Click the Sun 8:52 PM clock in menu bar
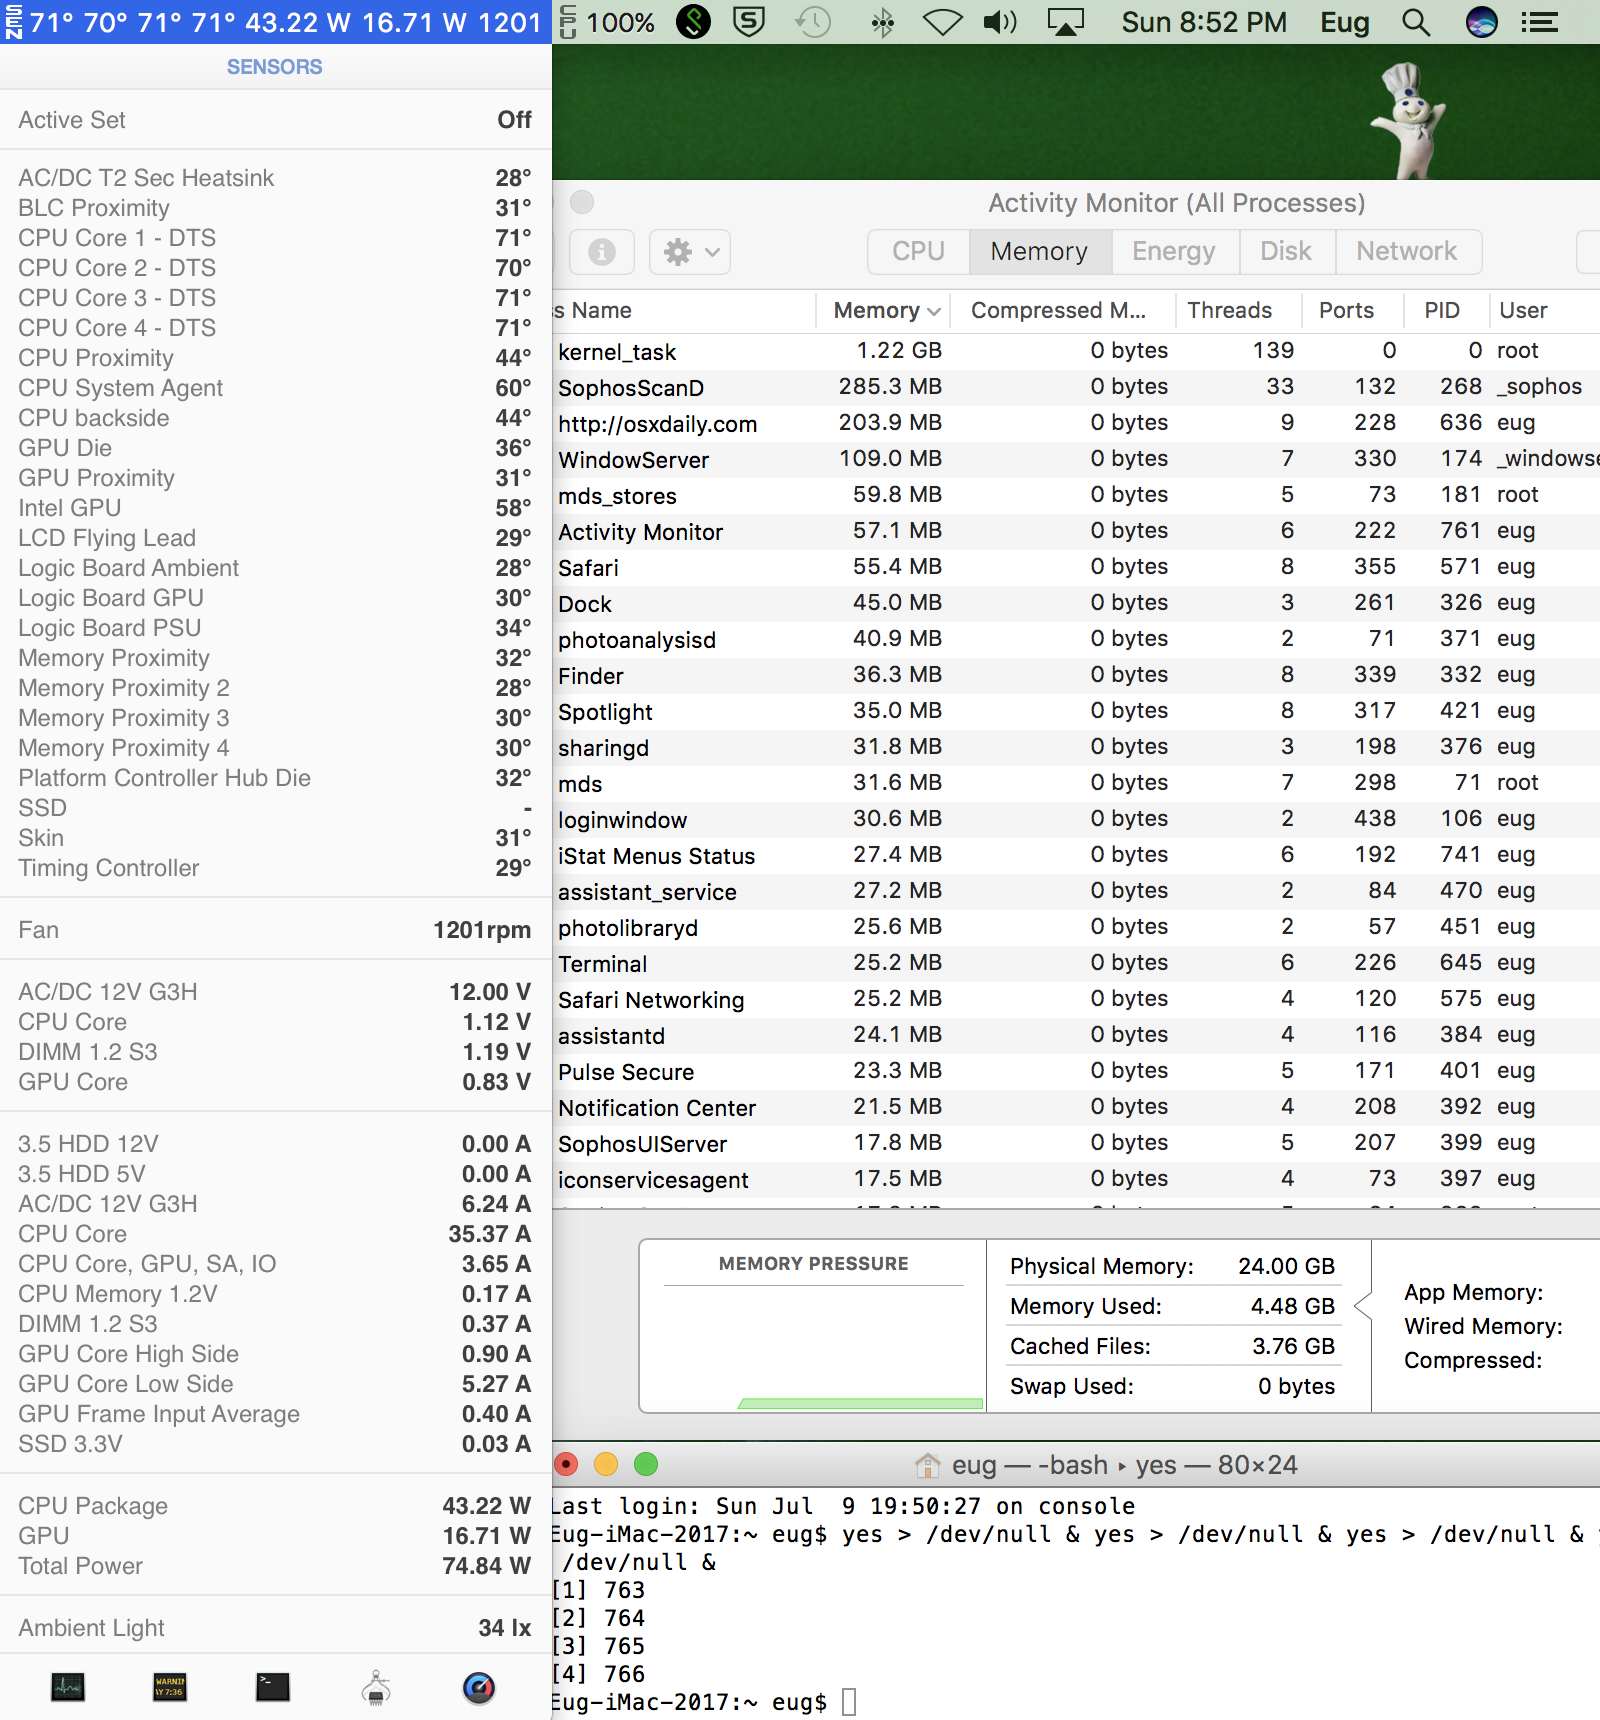Screen dimensions: 1600x1720 tap(1204, 22)
